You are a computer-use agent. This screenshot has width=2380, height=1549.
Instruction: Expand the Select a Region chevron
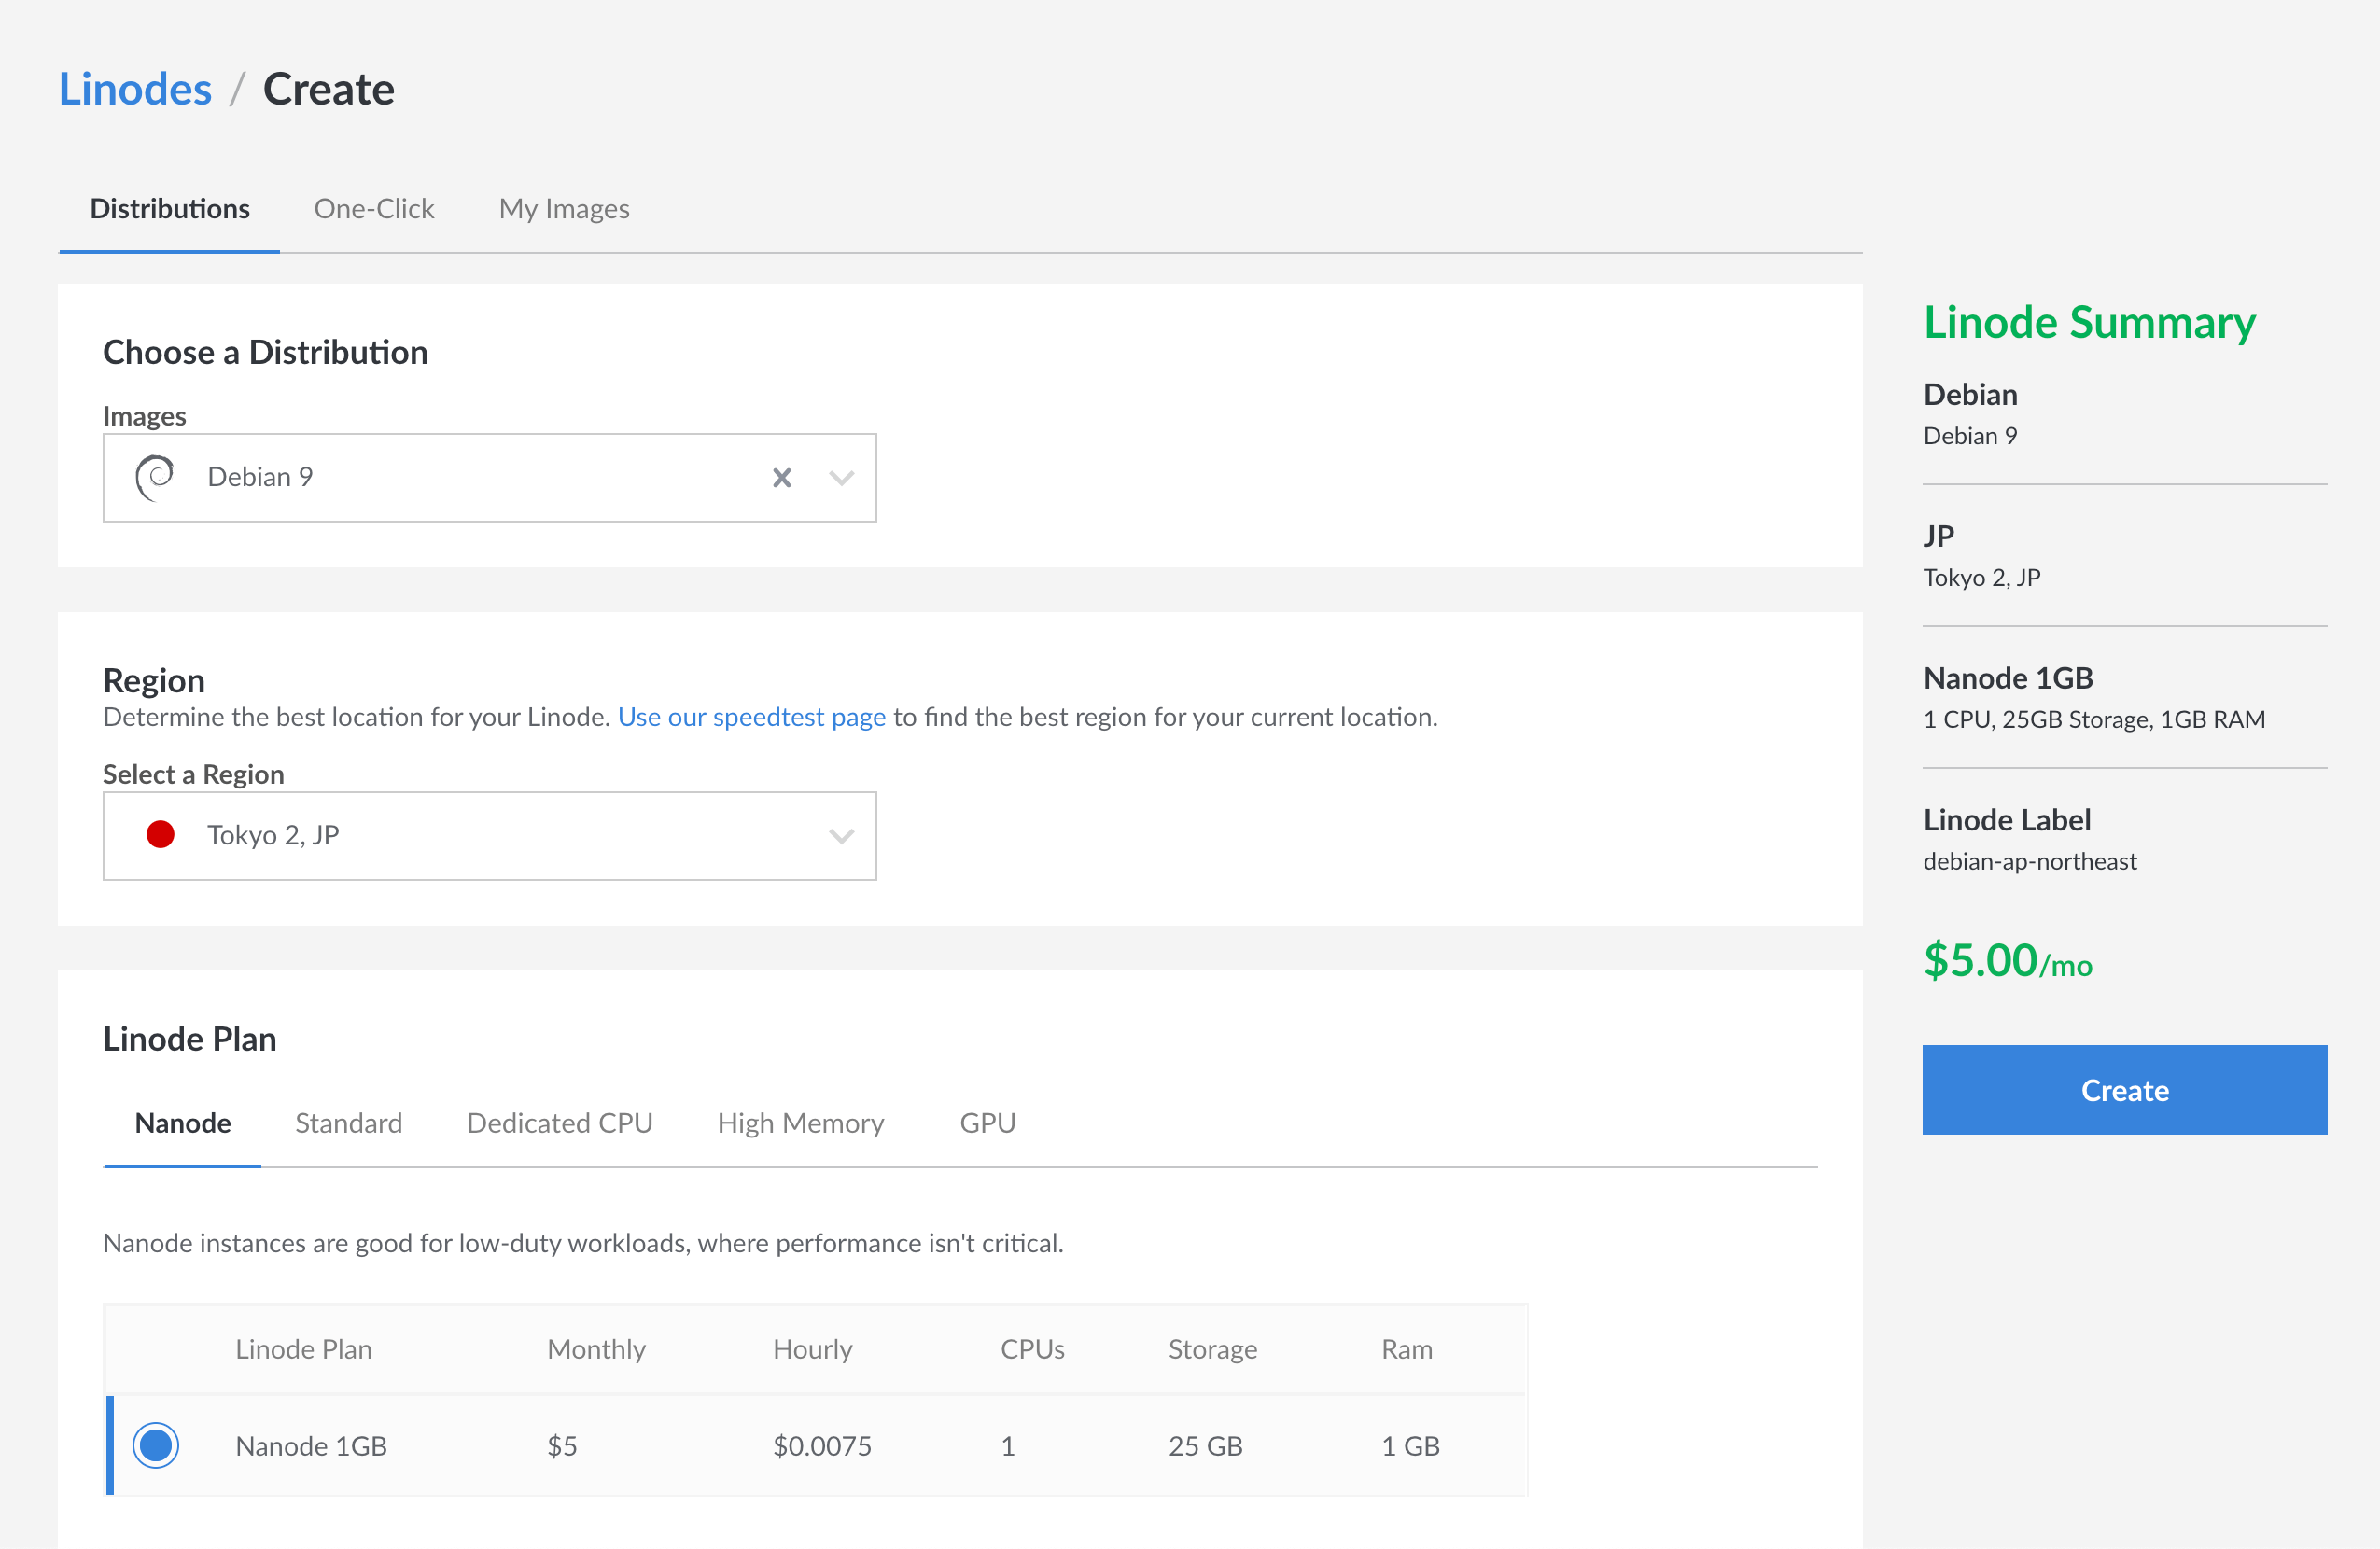[x=841, y=836]
